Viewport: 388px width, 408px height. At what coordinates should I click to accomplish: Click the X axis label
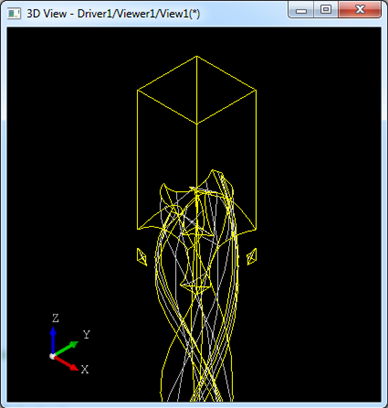pos(85,369)
